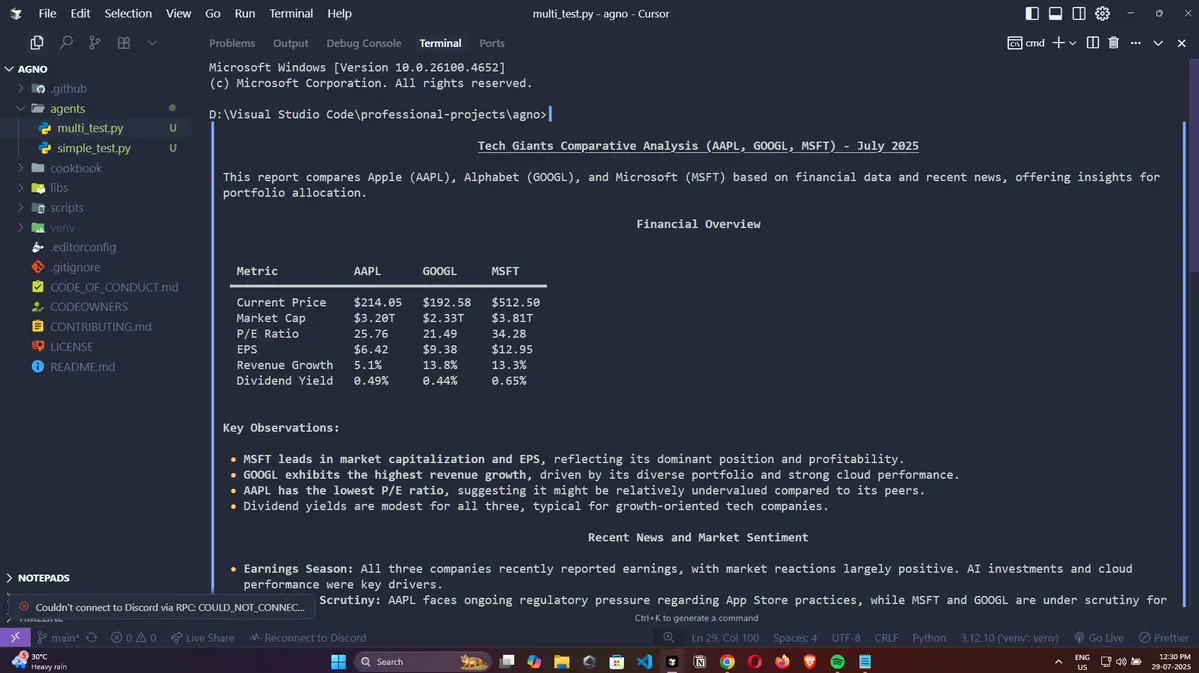Image resolution: width=1199 pixels, height=673 pixels.
Task: Toggle secondary sidebar layout icon
Action: [1079, 13]
